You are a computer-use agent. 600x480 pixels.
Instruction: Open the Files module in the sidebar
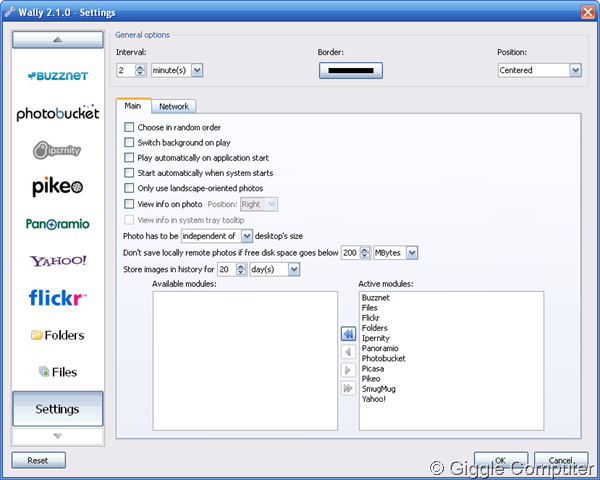tap(58, 372)
